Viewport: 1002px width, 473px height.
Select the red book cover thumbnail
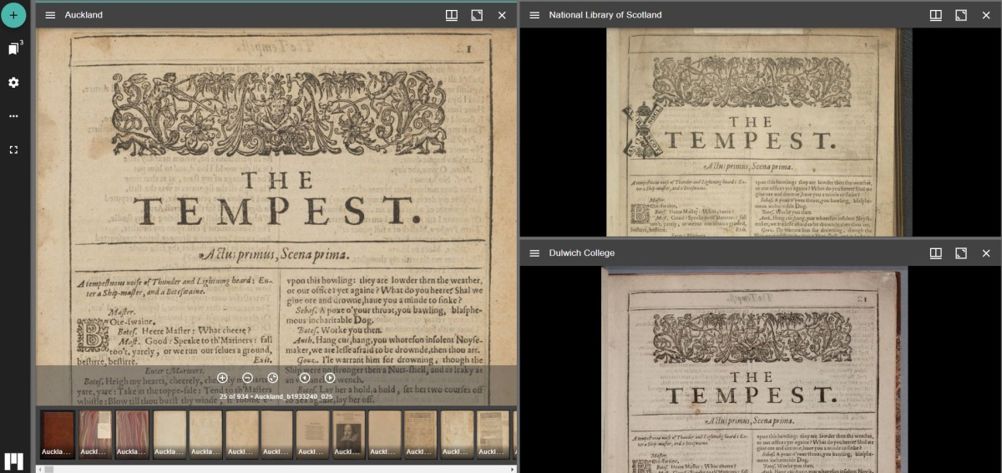click(x=58, y=434)
